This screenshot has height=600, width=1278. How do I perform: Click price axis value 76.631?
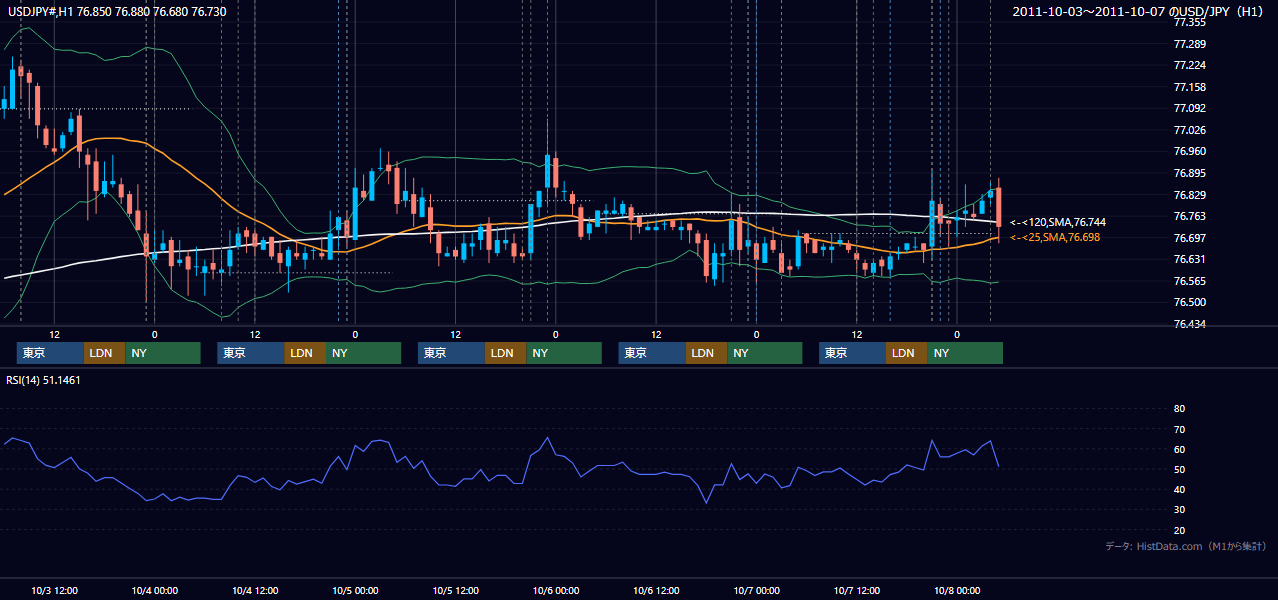coord(1188,259)
